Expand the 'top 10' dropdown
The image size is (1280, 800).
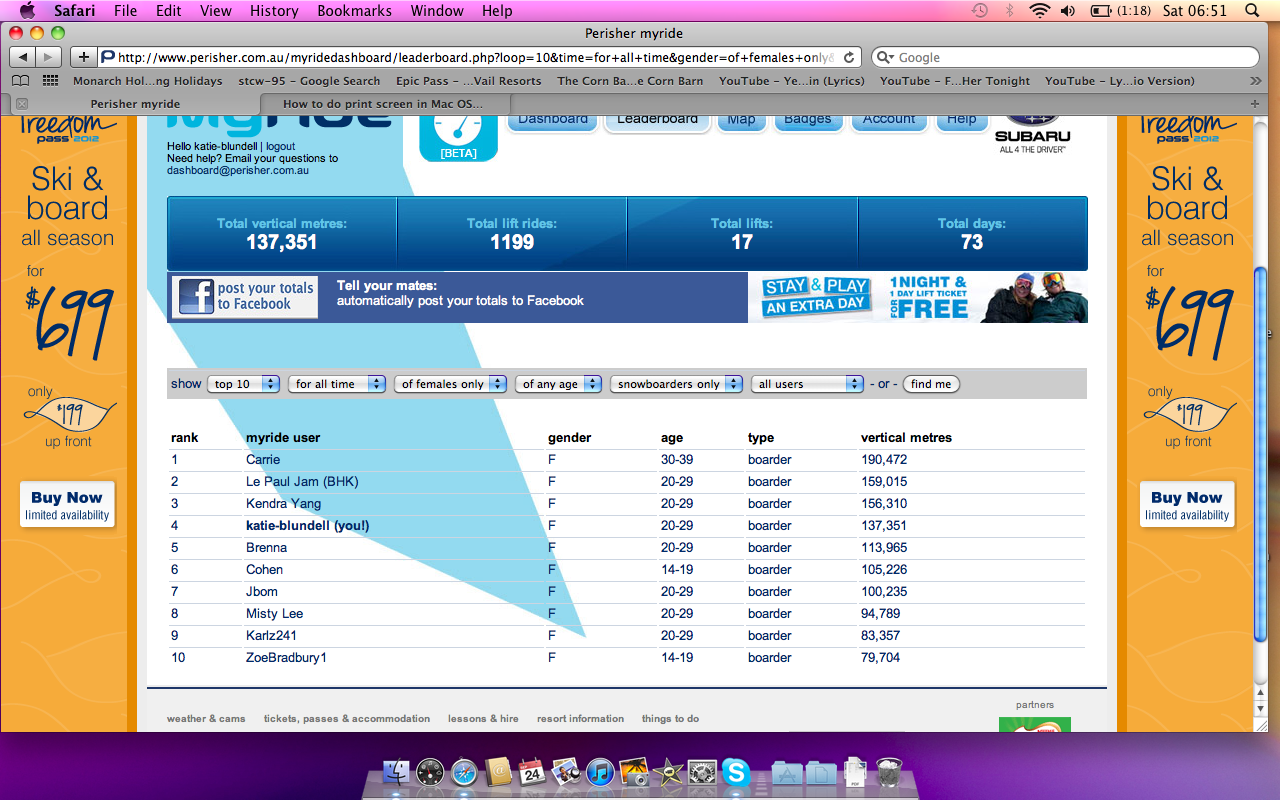(244, 384)
